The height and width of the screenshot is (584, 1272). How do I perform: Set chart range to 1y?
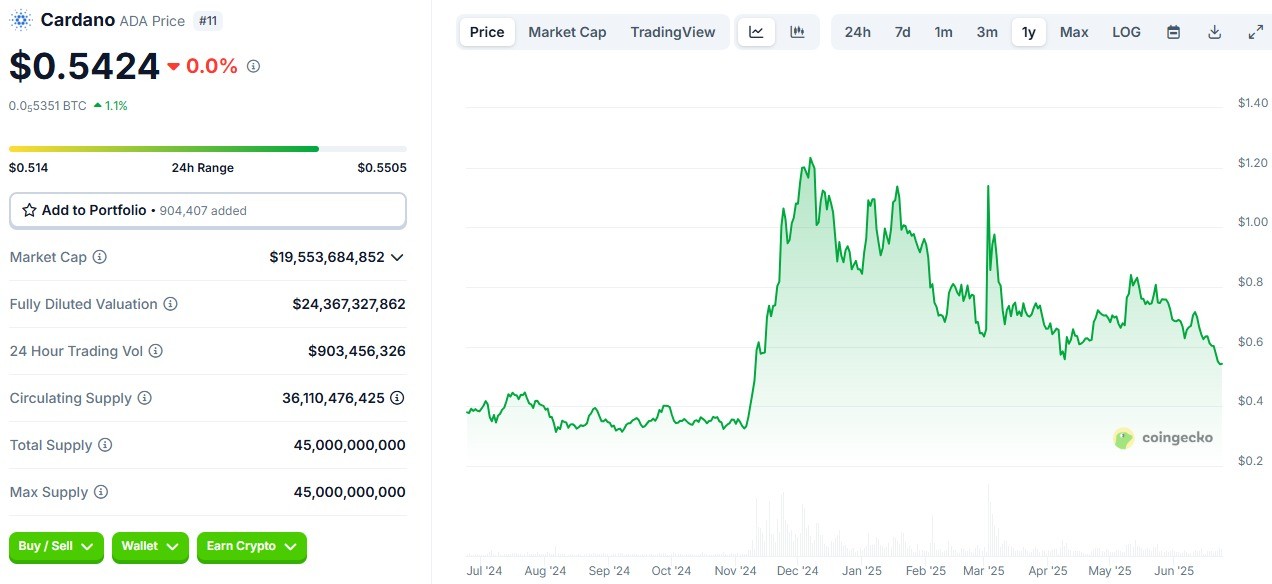click(x=1029, y=32)
